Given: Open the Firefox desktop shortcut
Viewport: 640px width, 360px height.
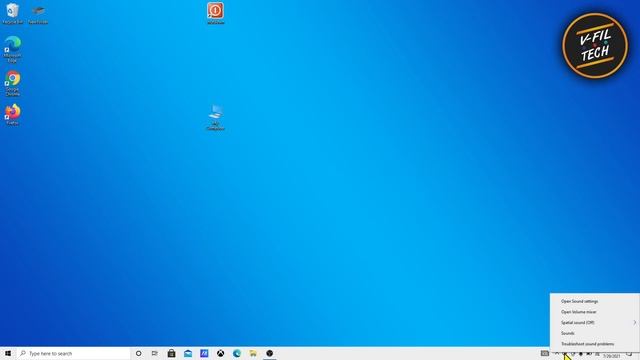Looking at the screenshot, I should (13, 114).
